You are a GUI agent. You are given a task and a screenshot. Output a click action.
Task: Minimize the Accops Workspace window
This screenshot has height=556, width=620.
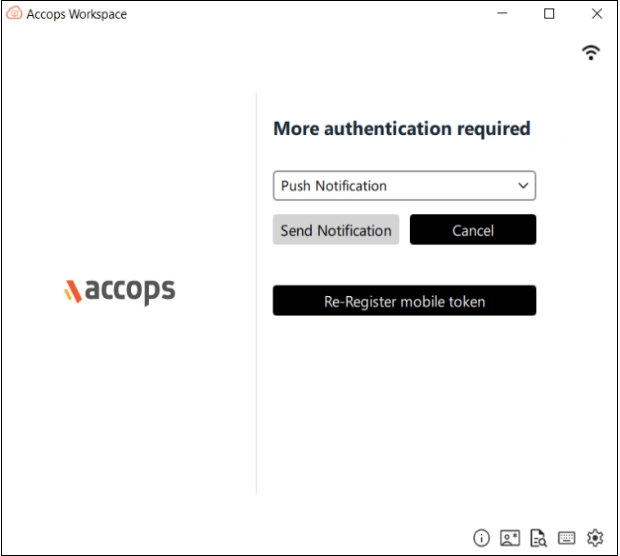tap(502, 13)
